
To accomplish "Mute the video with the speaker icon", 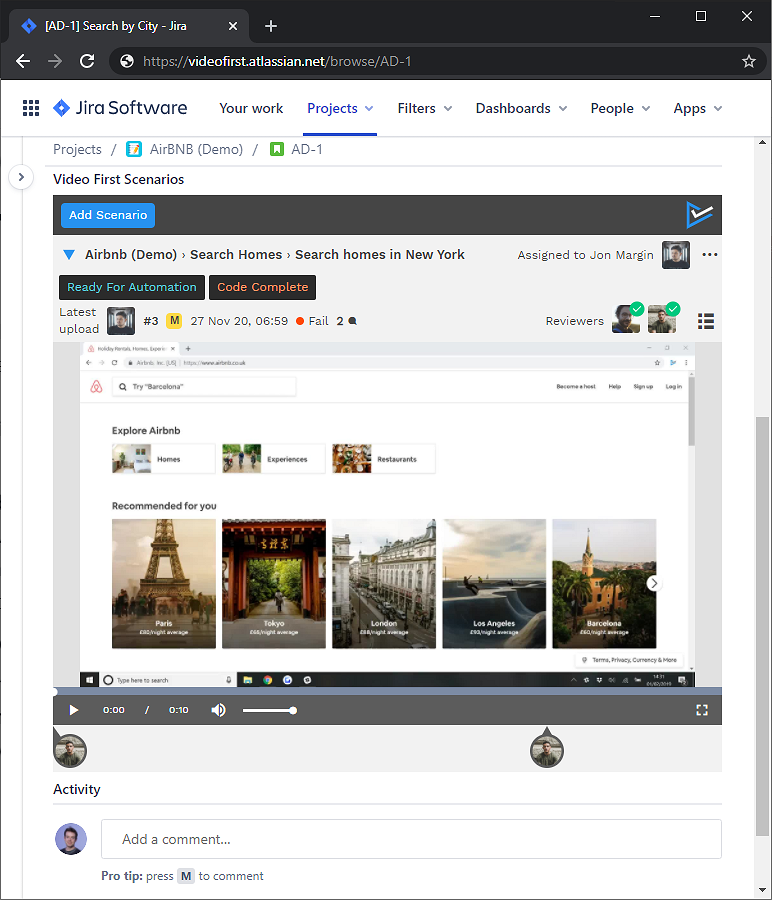I will point(218,710).
